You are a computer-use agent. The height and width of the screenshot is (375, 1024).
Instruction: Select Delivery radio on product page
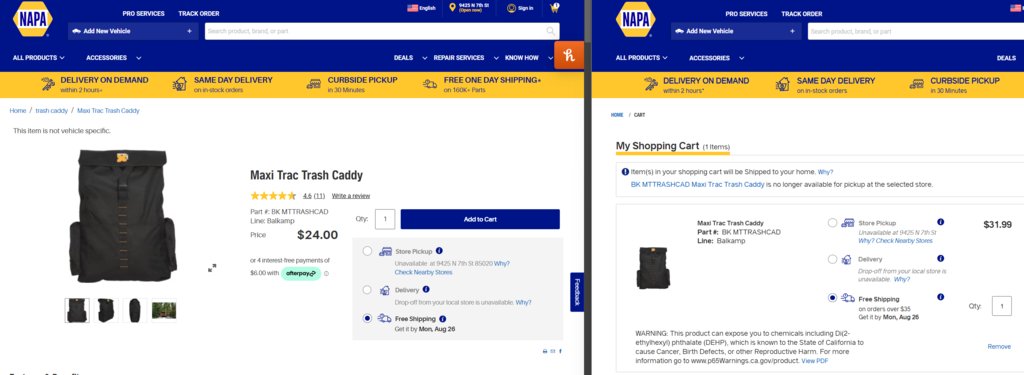pos(368,289)
